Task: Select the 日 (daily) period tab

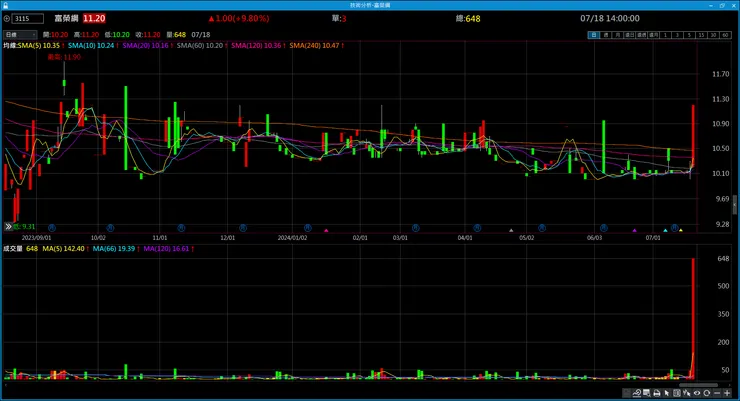Action: [594, 35]
